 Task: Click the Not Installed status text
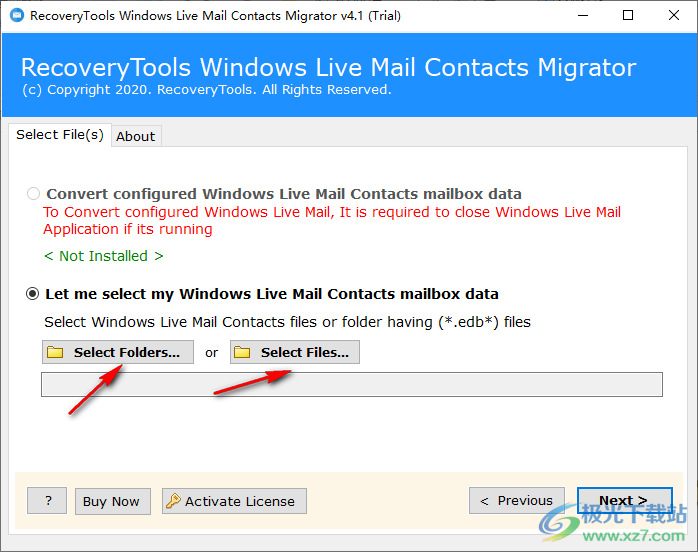tap(104, 256)
